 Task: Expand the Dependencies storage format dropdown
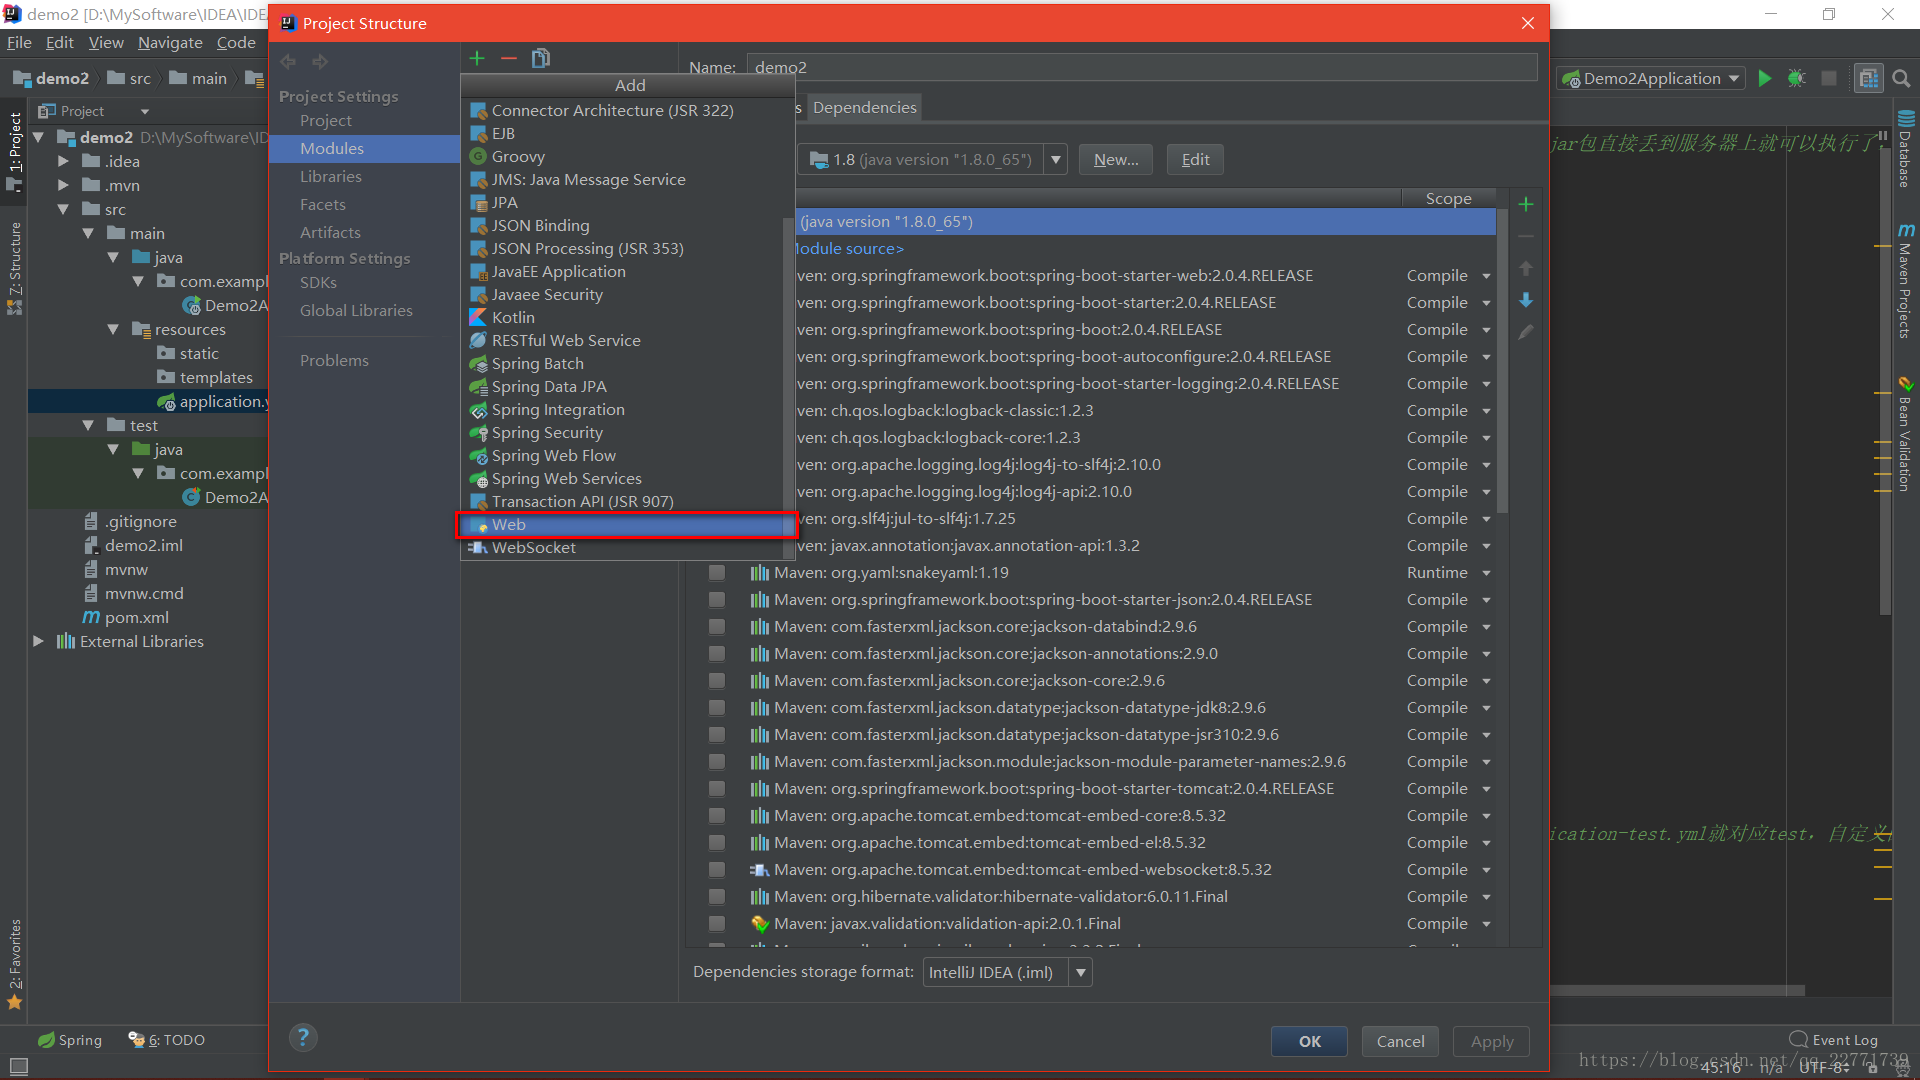pos(1081,973)
